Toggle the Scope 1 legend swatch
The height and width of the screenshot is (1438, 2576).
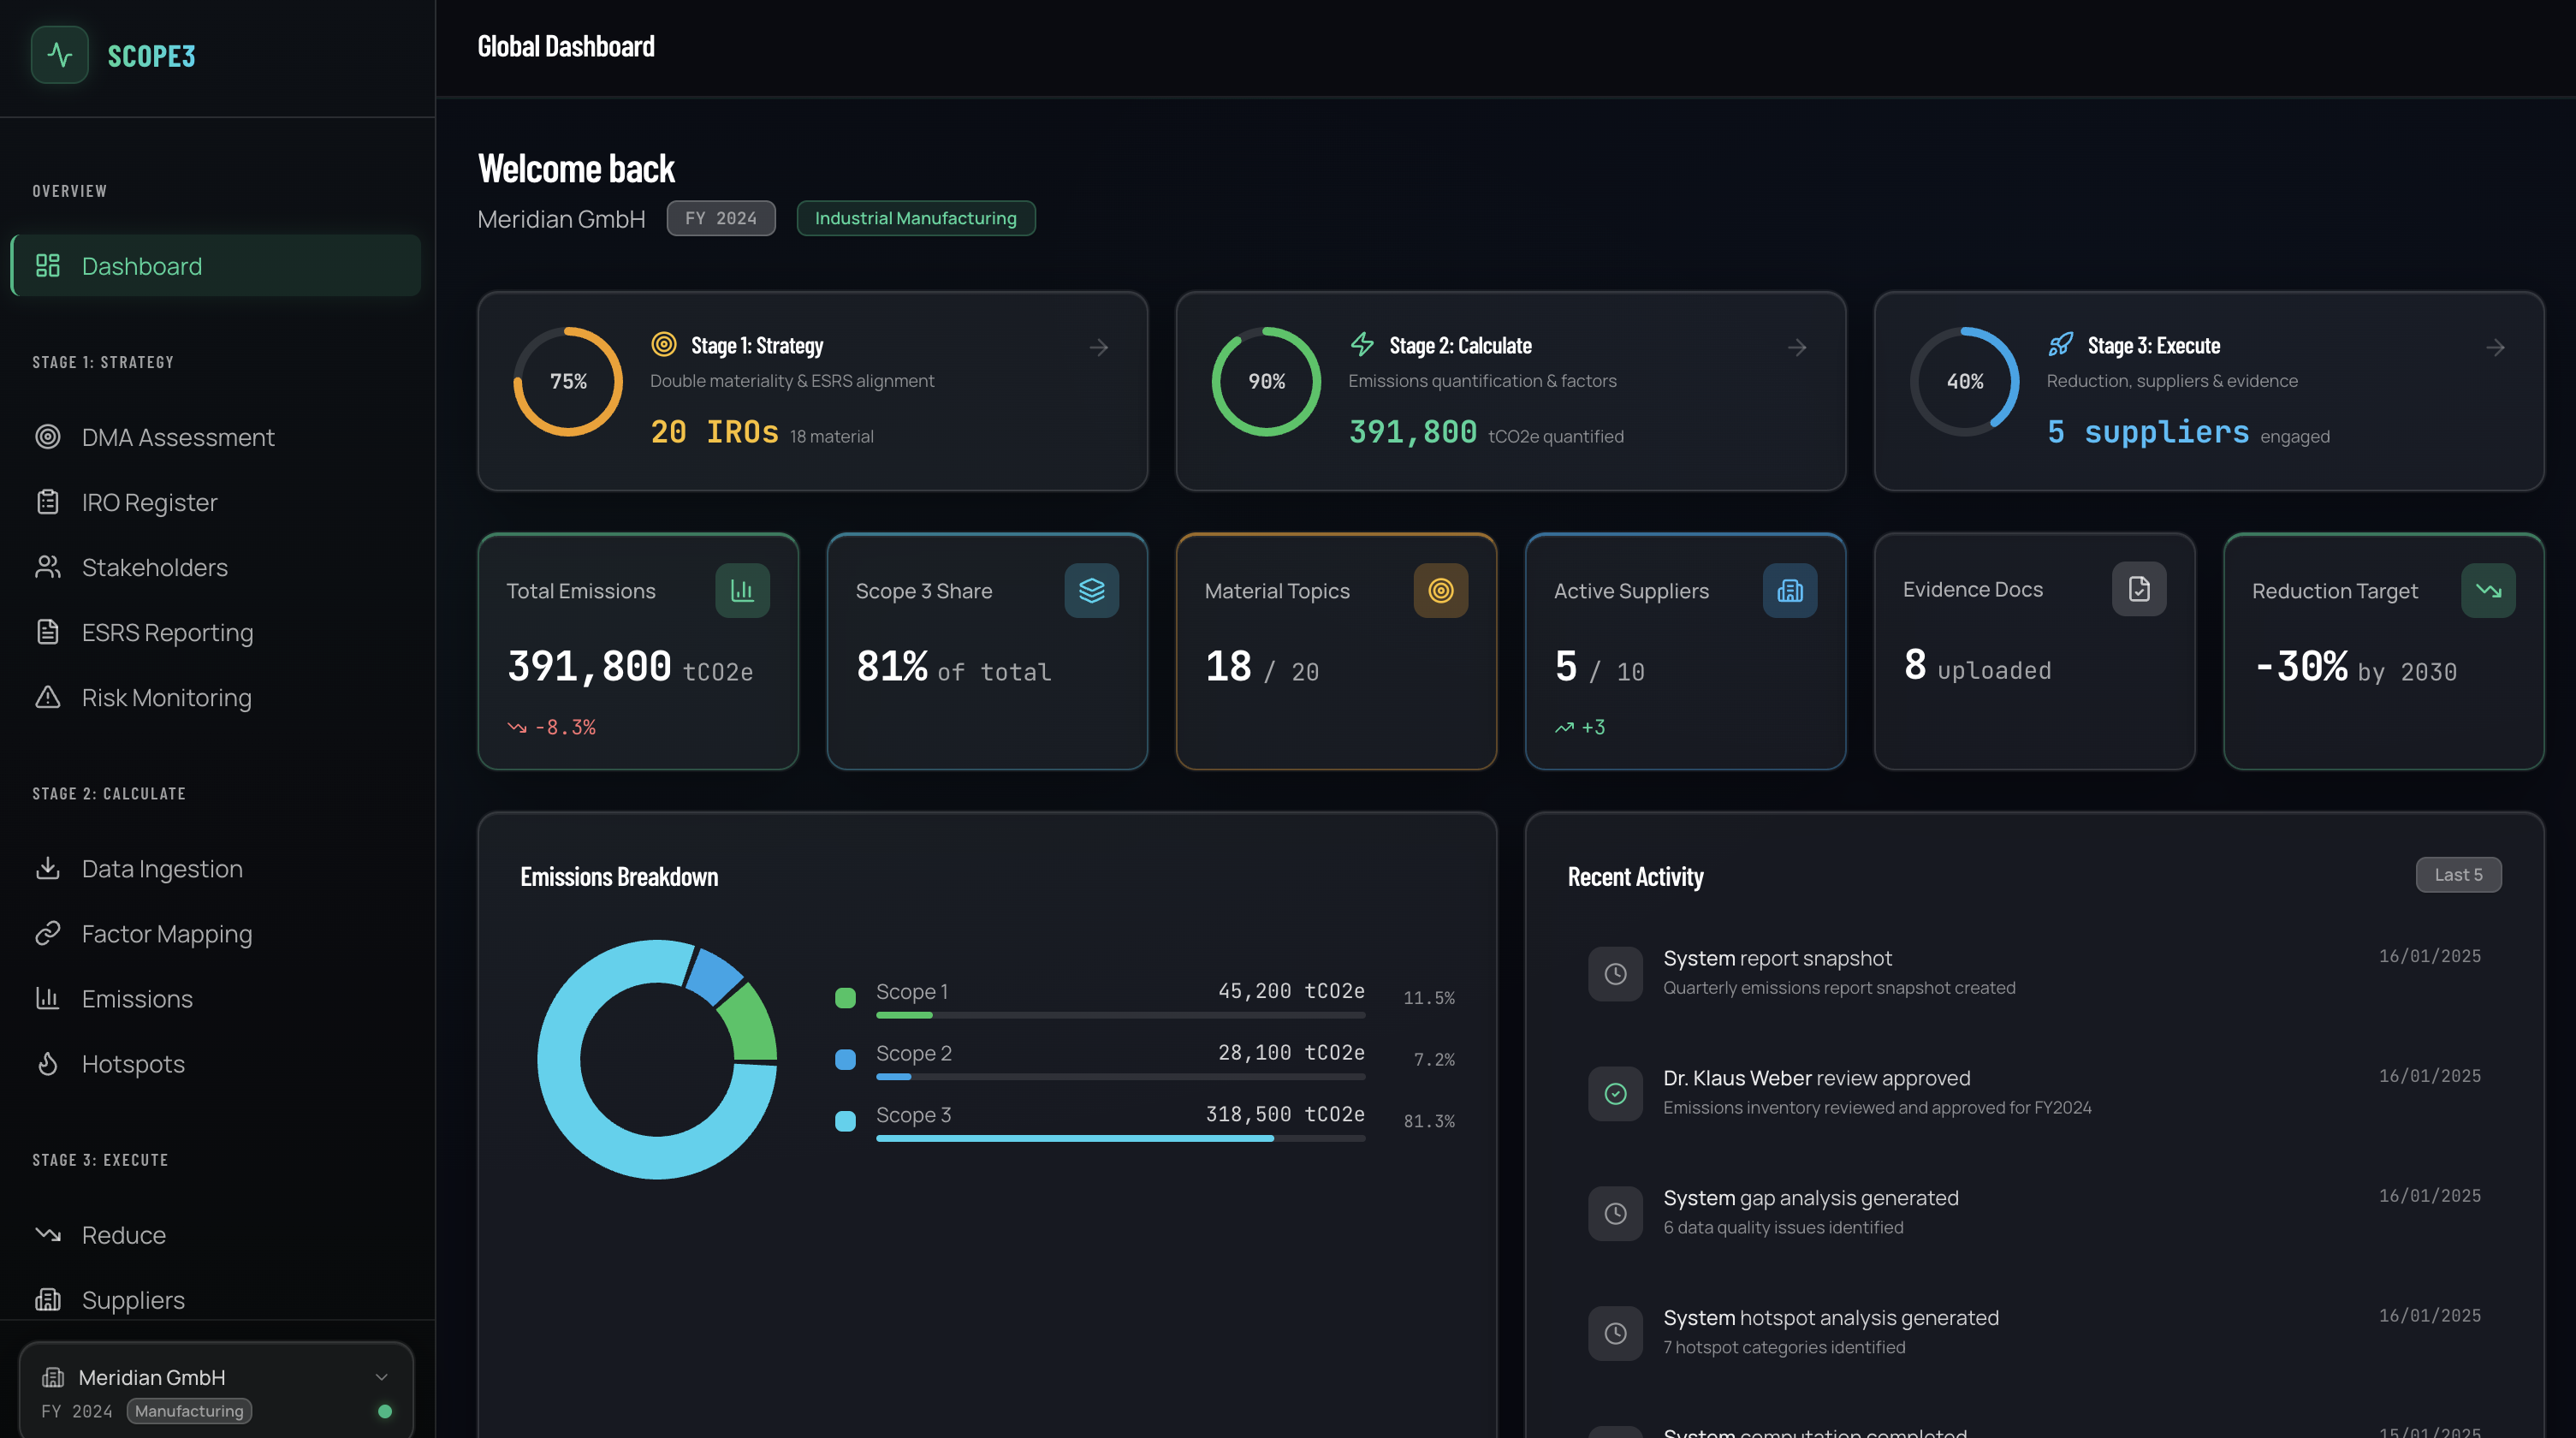click(845, 997)
